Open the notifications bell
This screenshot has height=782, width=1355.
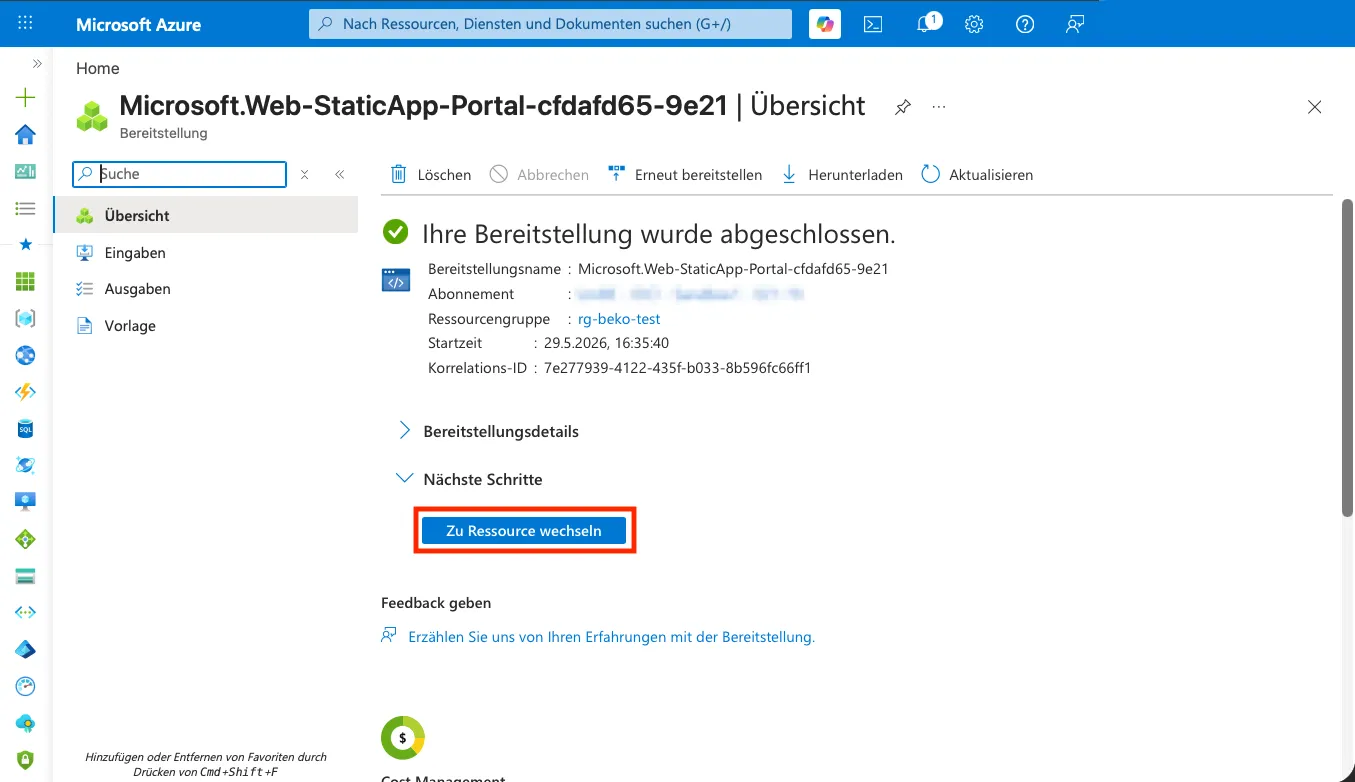pos(925,24)
